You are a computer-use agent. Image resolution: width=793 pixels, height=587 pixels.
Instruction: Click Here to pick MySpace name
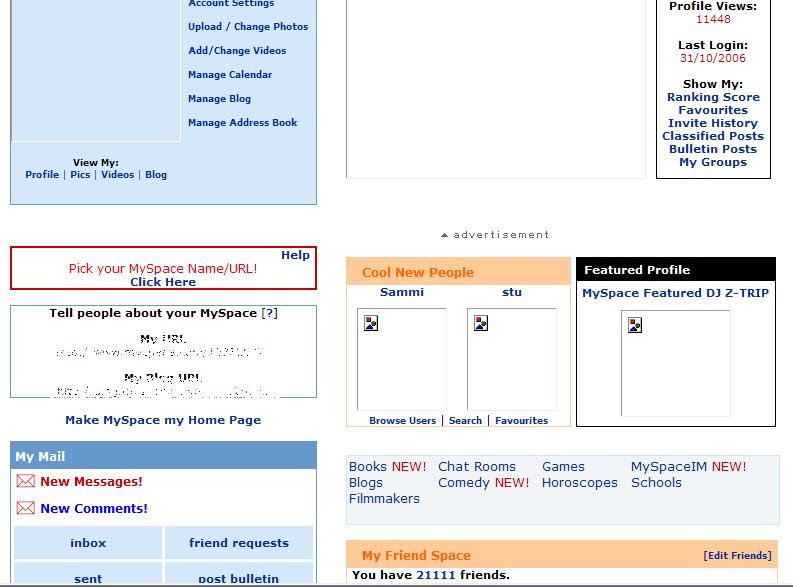click(163, 282)
